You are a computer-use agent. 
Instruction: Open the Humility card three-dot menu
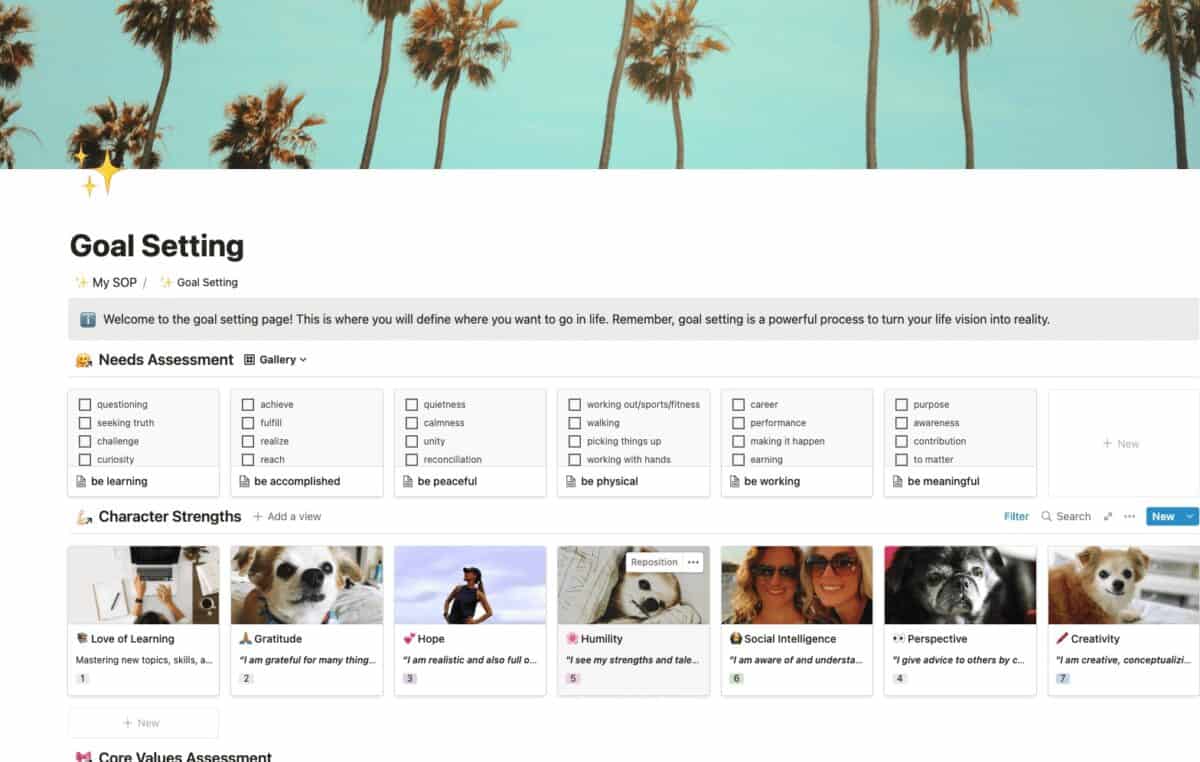pos(693,562)
